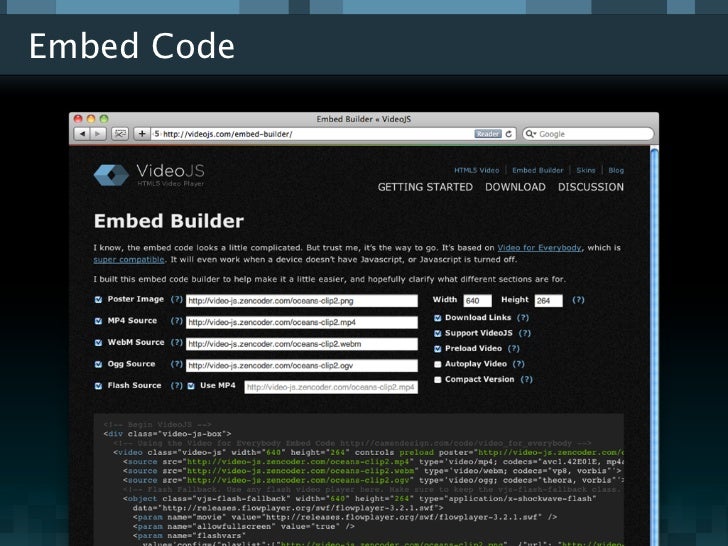Image resolution: width=728 pixels, height=546 pixels.
Task: Toggle the Use MP4 checkbox
Action: [191, 386]
